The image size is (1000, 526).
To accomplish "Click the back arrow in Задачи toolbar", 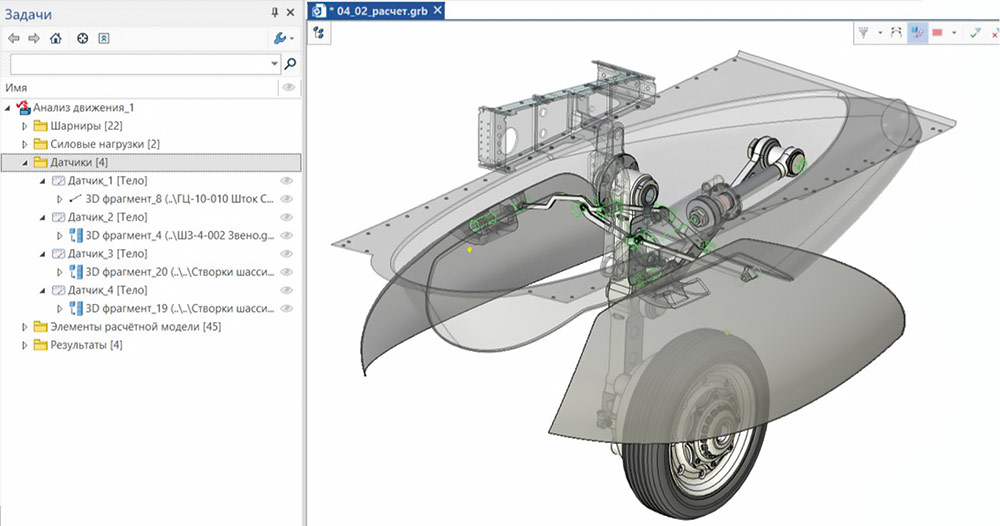I will pos(13,39).
